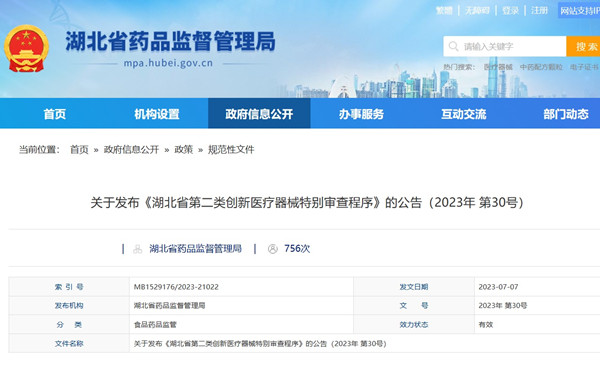This screenshot has height=370, width=600.
Task: Click the announcement headline title
Action: tap(307, 202)
